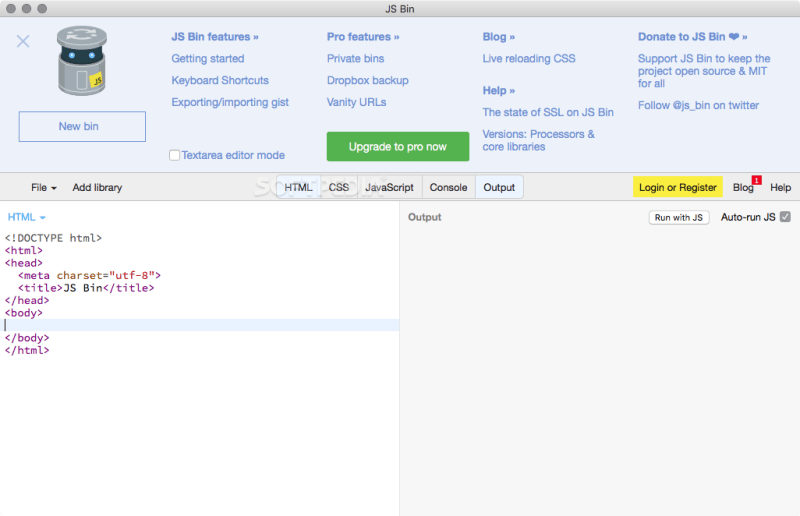The width and height of the screenshot is (800, 516).
Task: Close the welcome panel with the X icon
Action: point(23,41)
